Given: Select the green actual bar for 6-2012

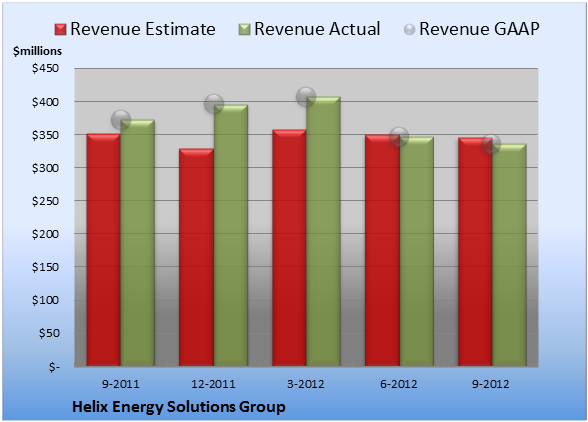Looking at the screenshot, I should [x=417, y=252].
